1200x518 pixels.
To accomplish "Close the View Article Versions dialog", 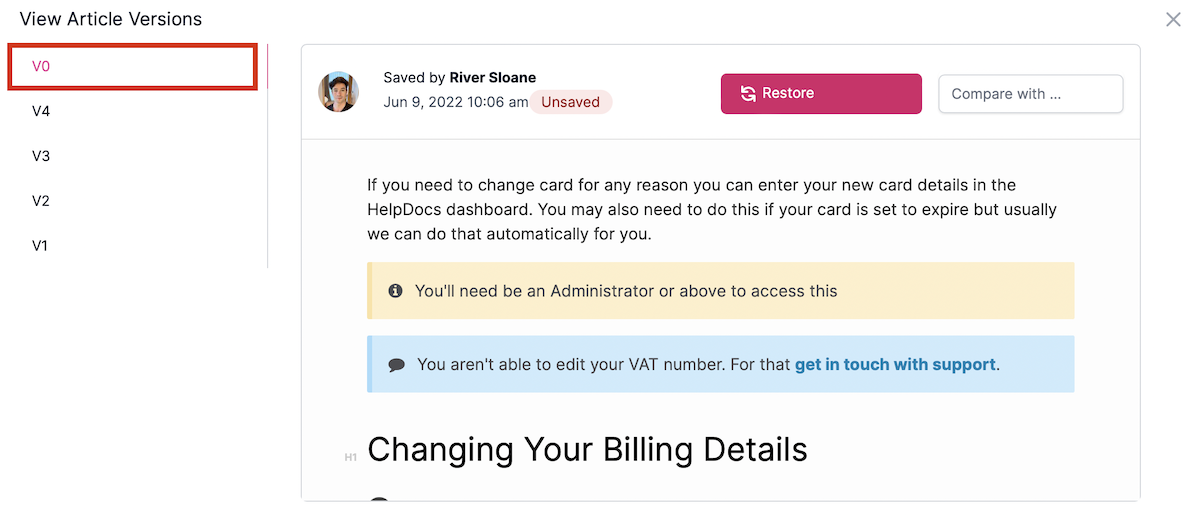I will click(1173, 19).
